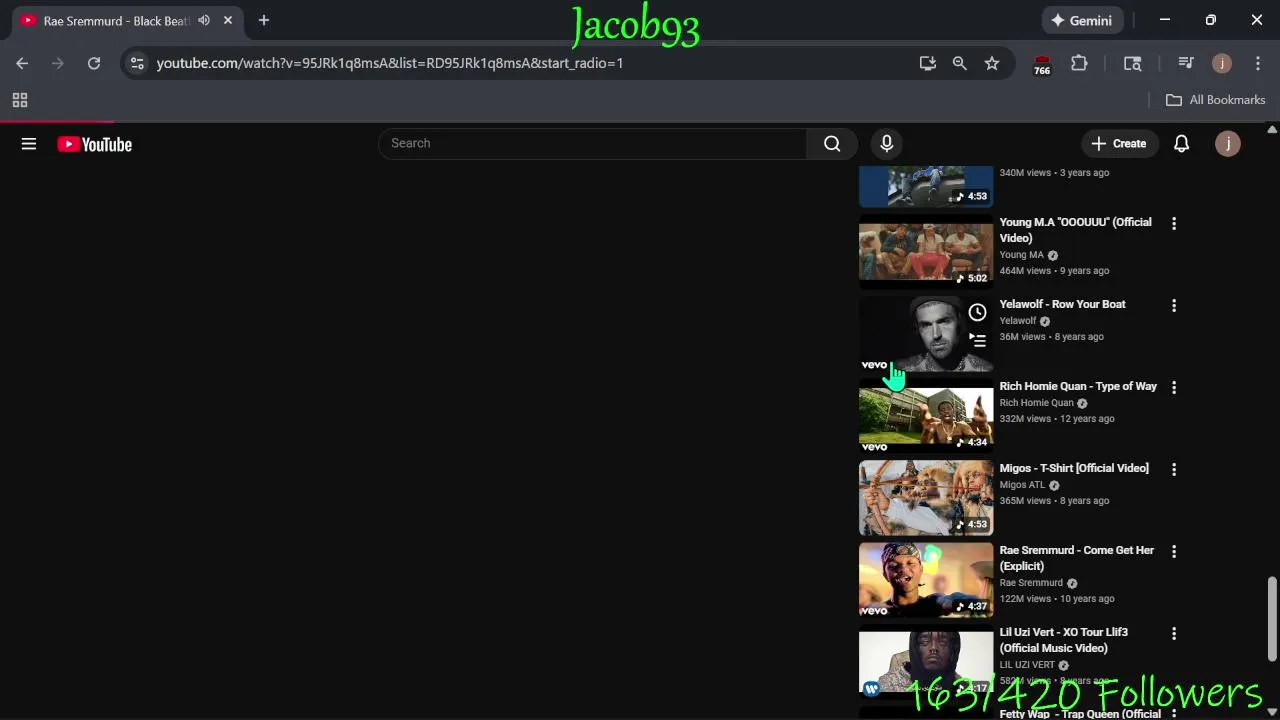Viewport: 1280px width, 720px height.
Task: Open options for Rich Homie Quan video
Action: pyautogui.click(x=1174, y=388)
